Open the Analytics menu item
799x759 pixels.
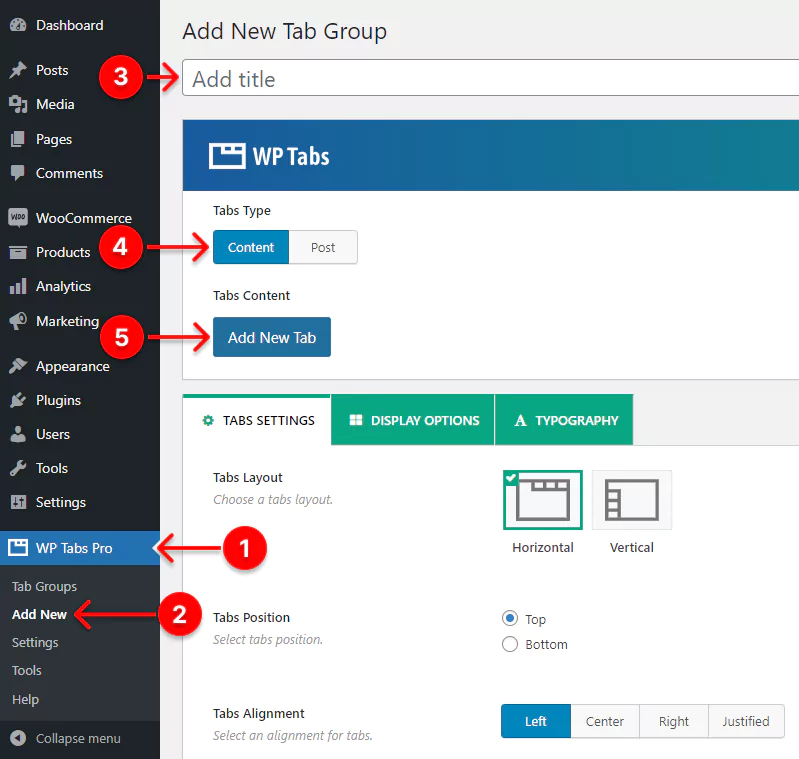pos(80,286)
